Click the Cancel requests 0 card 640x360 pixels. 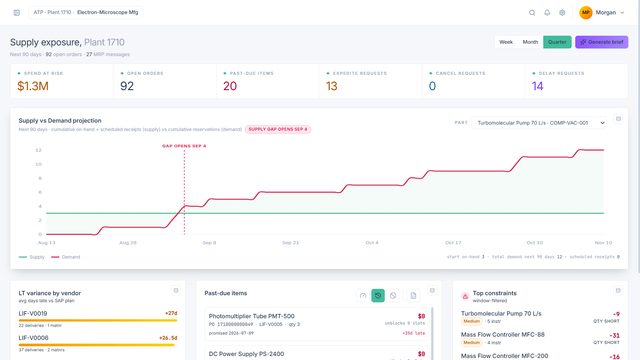pyautogui.click(x=473, y=81)
